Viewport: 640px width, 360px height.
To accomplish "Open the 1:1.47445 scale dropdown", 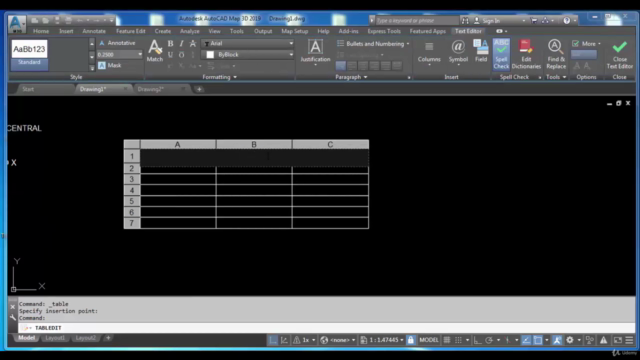I will pyautogui.click(x=382, y=340).
